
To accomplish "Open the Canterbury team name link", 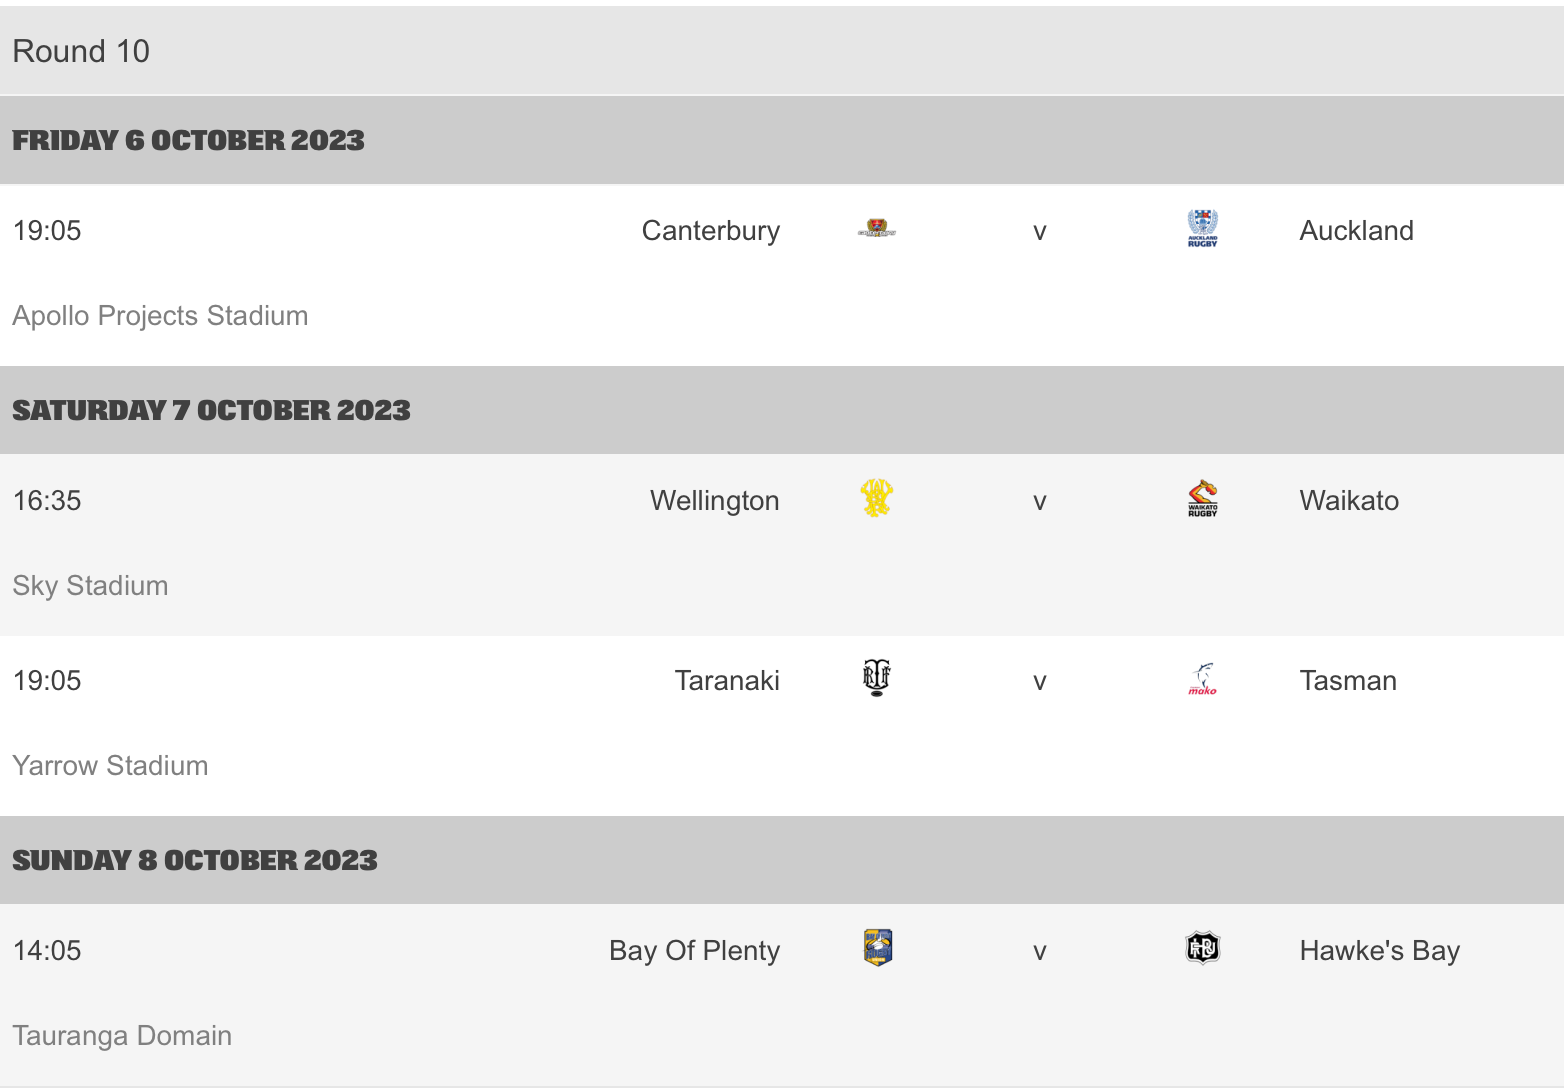I will 710,231.
